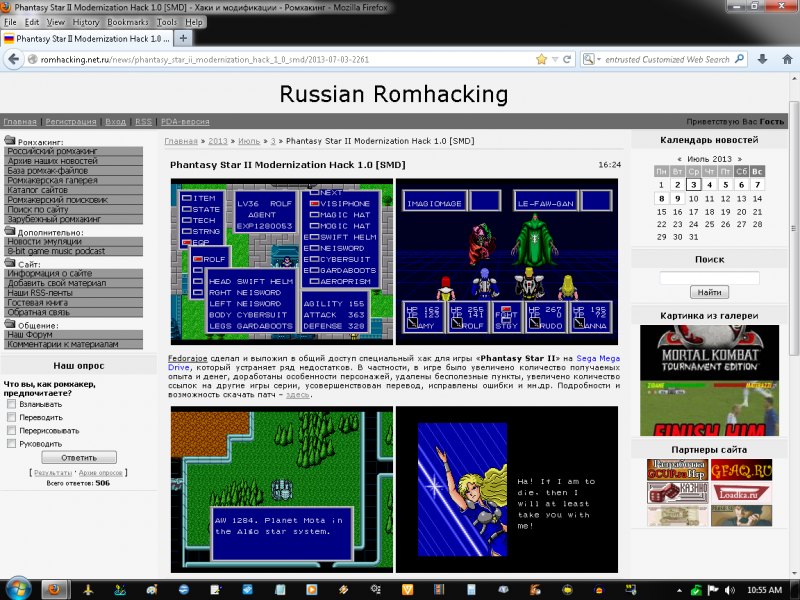Reload the page using the refresh icon

pyautogui.click(x=567, y=59)
